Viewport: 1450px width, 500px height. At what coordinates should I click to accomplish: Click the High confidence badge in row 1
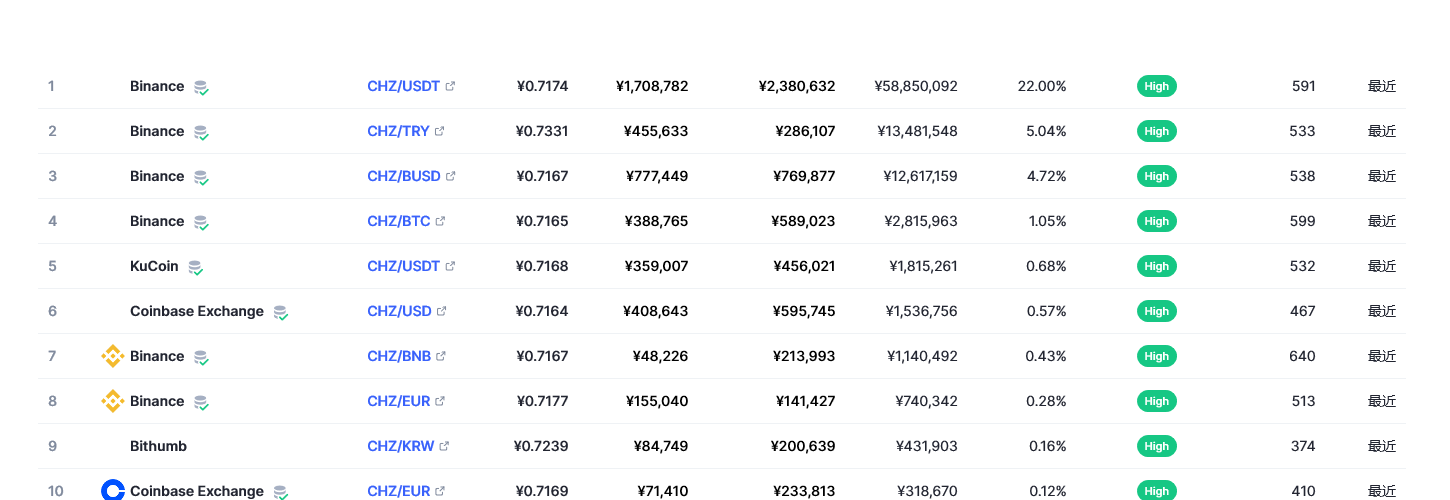point(1157,86)
